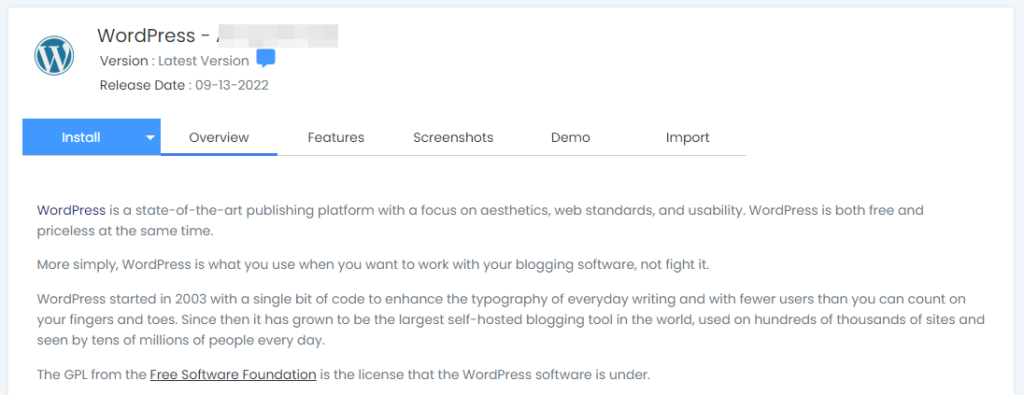Viewport: 1024px width, 395px height.
Task: Click the 'Release Date' label
Action: point(142,86)
